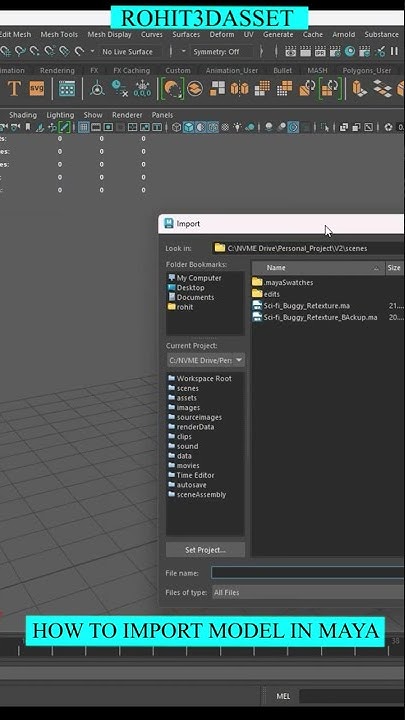Click the Name column sort arrow
405x720 pixels.
[377, 268]
